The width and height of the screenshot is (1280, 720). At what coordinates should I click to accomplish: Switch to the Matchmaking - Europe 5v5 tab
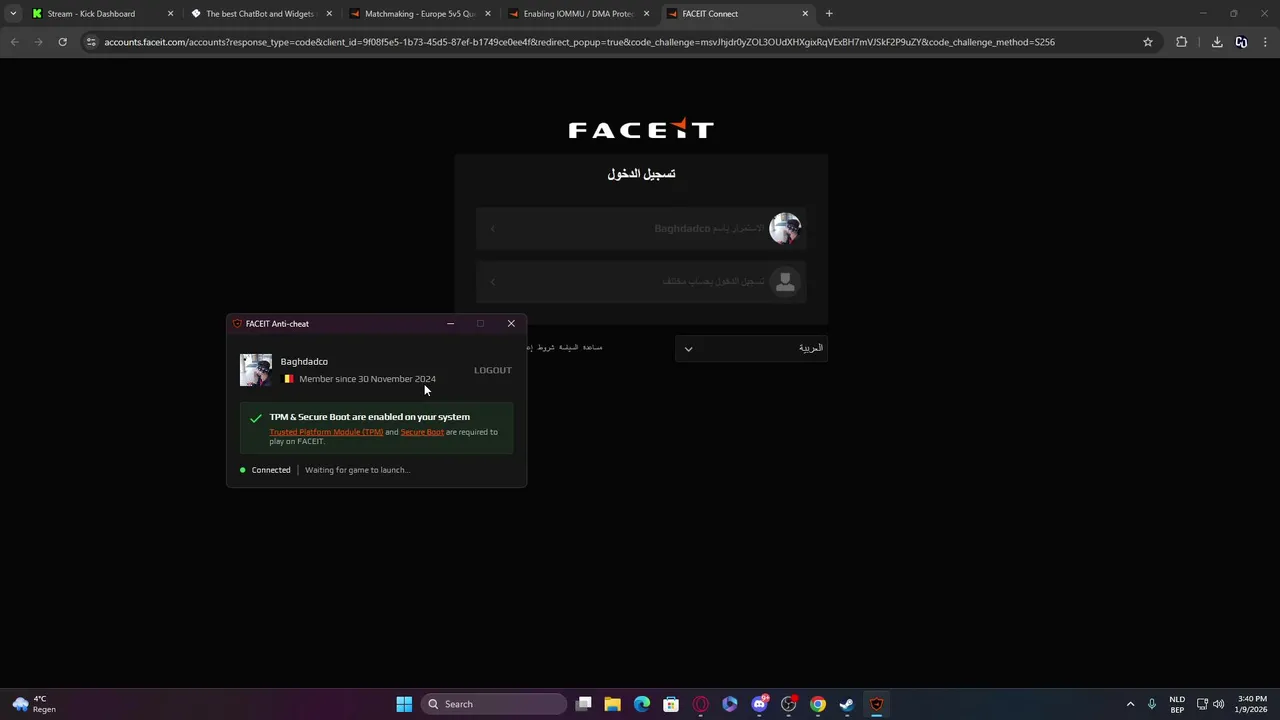(419, 14)
